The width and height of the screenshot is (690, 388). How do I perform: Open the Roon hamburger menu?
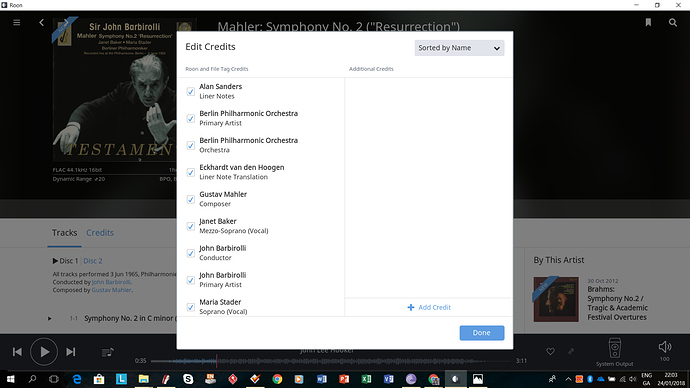[17, 22]
